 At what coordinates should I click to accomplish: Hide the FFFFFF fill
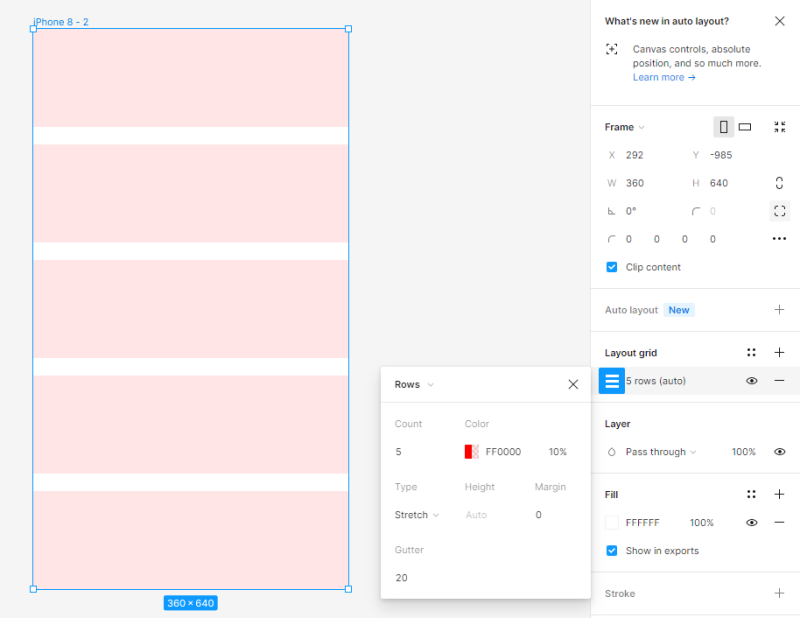[x=751, y=523]
